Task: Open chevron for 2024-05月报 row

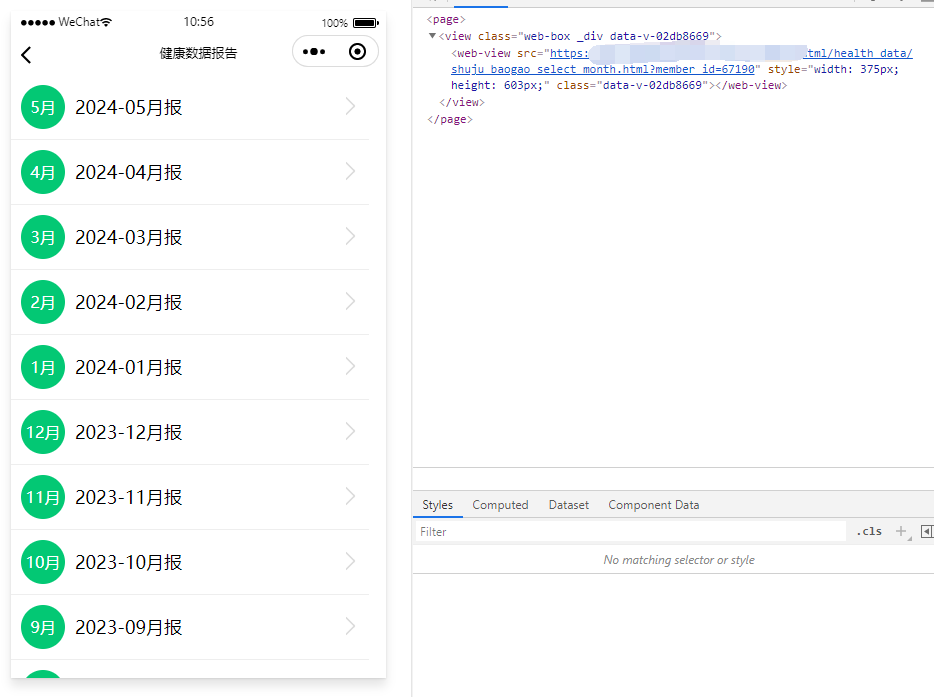Action: point(350,107)
